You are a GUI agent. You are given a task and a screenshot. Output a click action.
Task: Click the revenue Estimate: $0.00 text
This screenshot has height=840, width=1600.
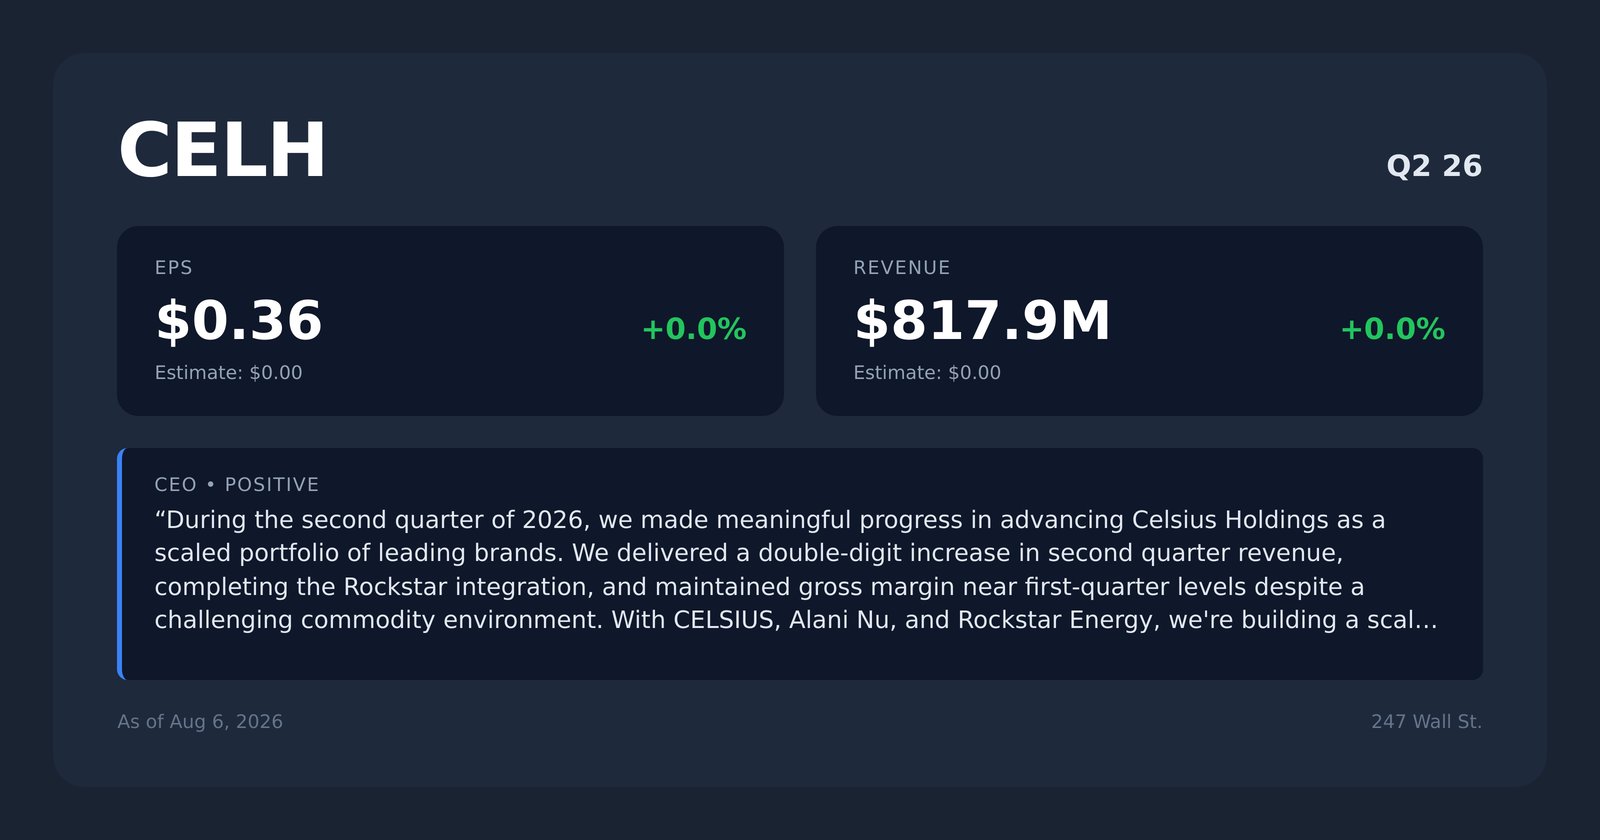927,373
